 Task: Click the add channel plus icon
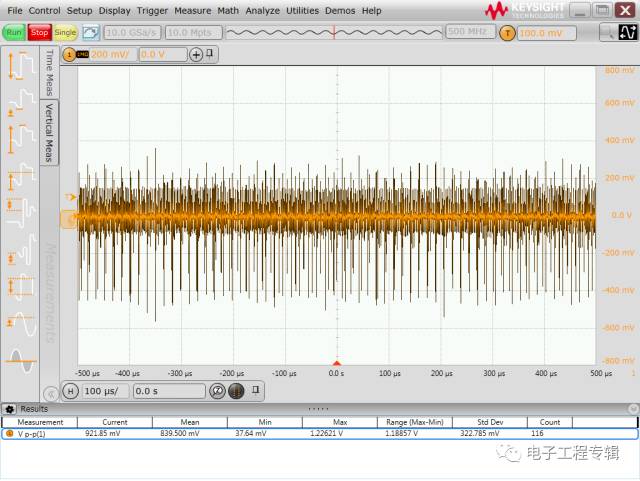(x=196, y=54)
